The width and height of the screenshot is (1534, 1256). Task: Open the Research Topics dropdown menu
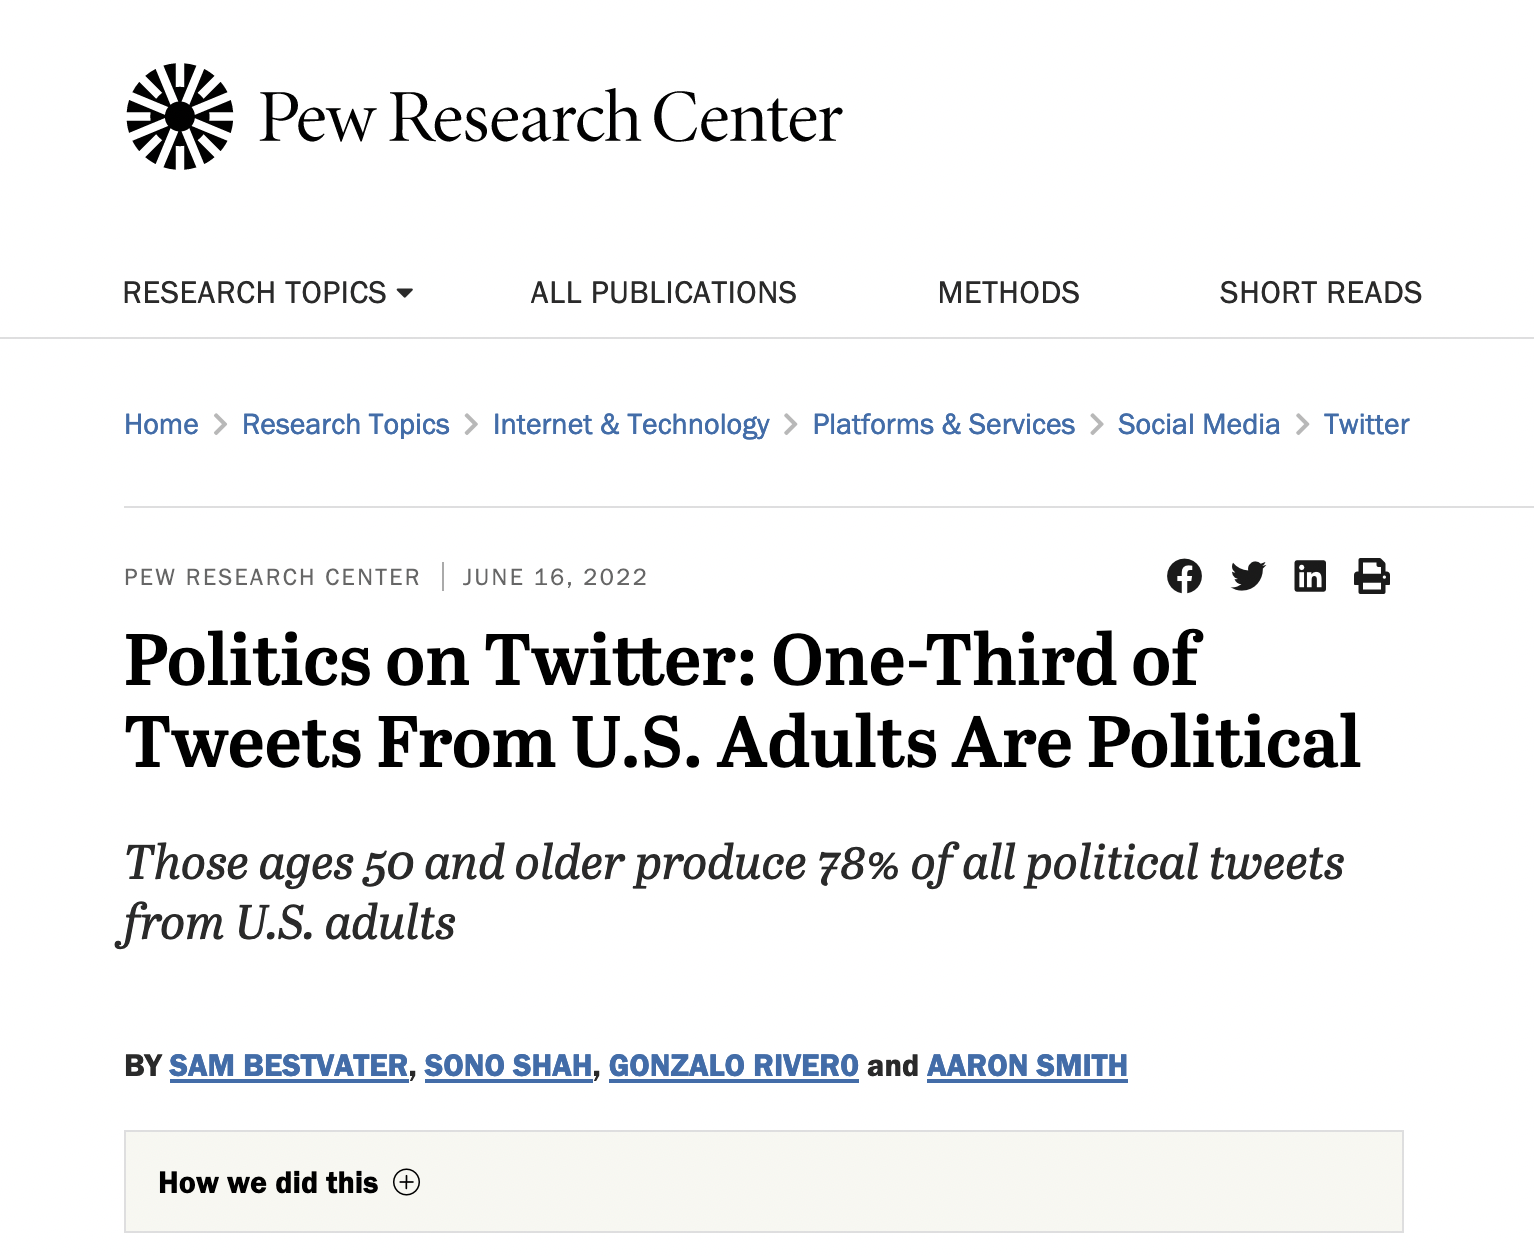coord(267,292)
